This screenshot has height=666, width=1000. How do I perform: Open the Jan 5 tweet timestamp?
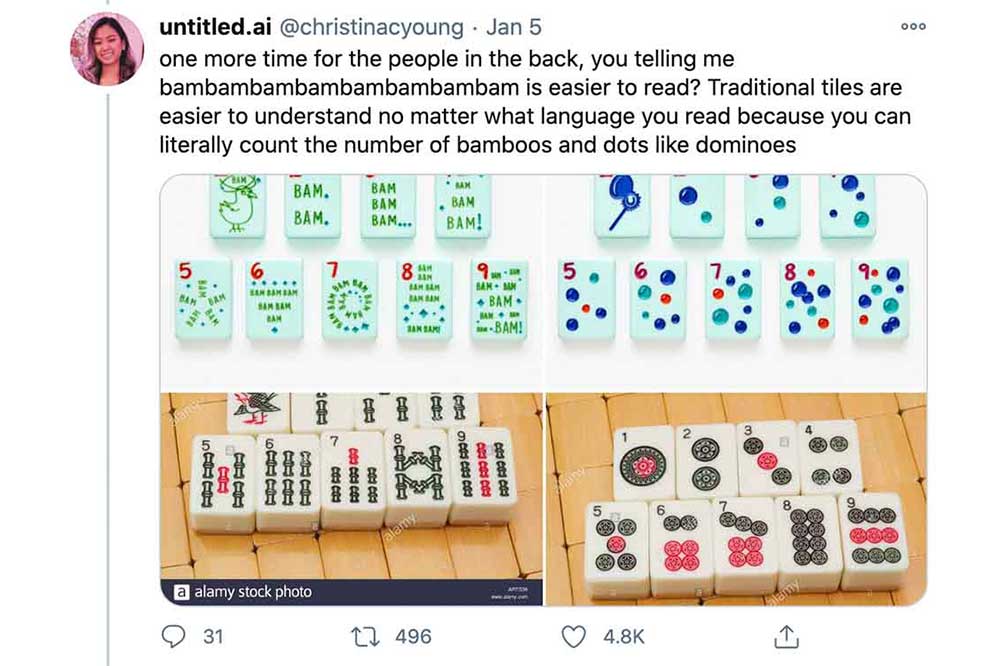click(x=513, y=27)
